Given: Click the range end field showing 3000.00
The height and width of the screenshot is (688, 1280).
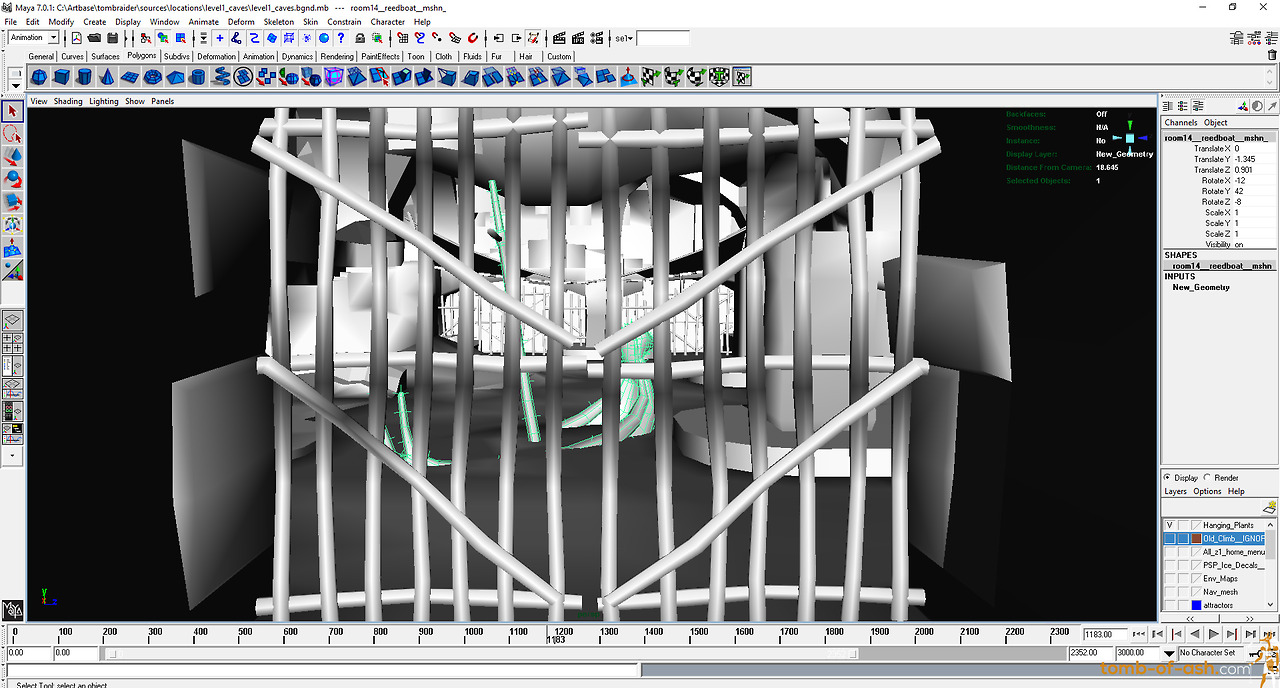Looking at the screenshot, I should coord(1138,654).
